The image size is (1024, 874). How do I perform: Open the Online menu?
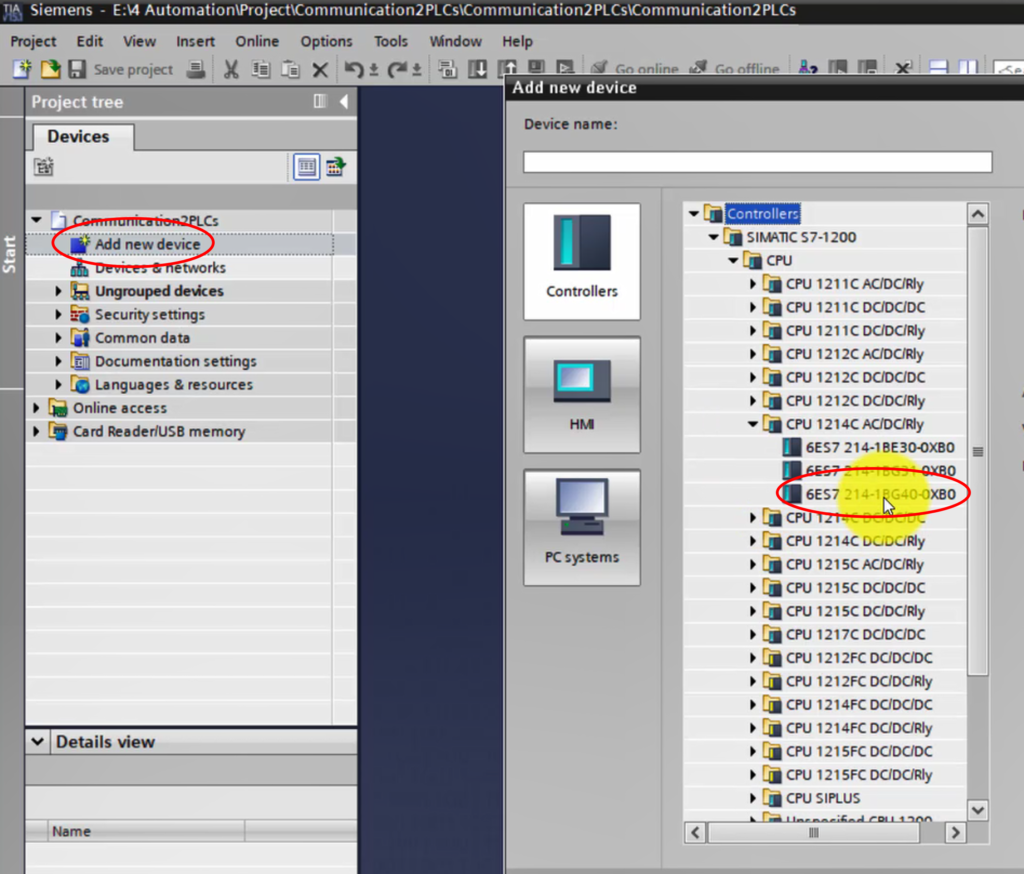point(257,41)
